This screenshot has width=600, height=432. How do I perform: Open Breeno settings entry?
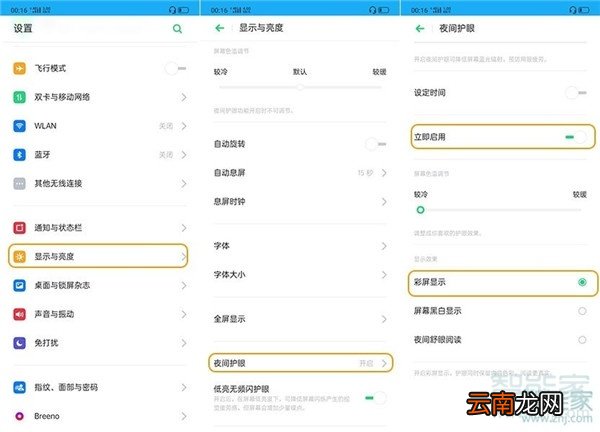coord(99,416)
